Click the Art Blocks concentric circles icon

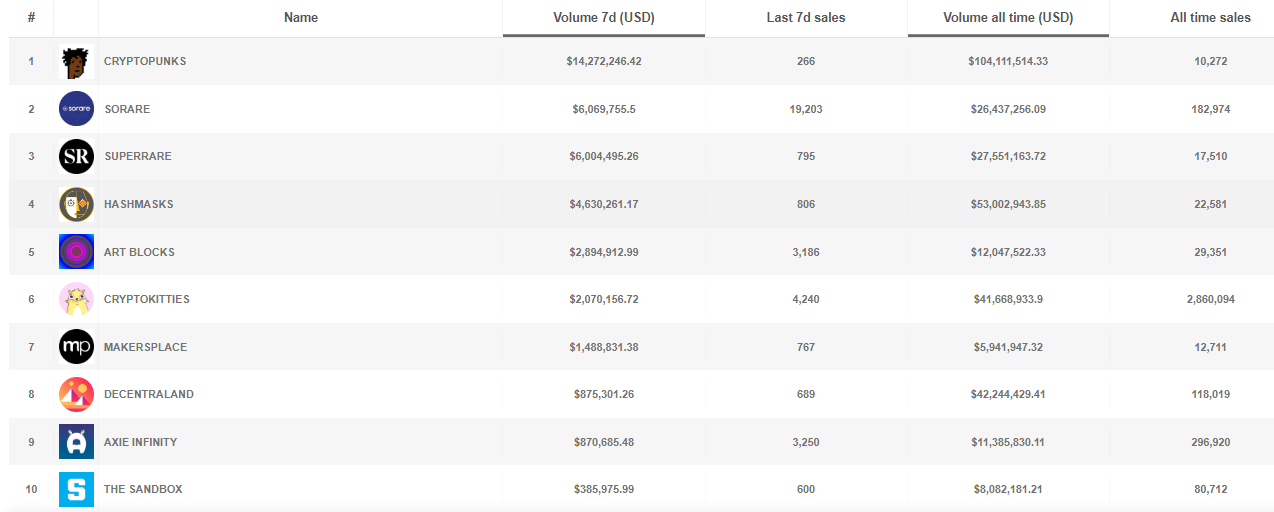[x=76, y=252]
